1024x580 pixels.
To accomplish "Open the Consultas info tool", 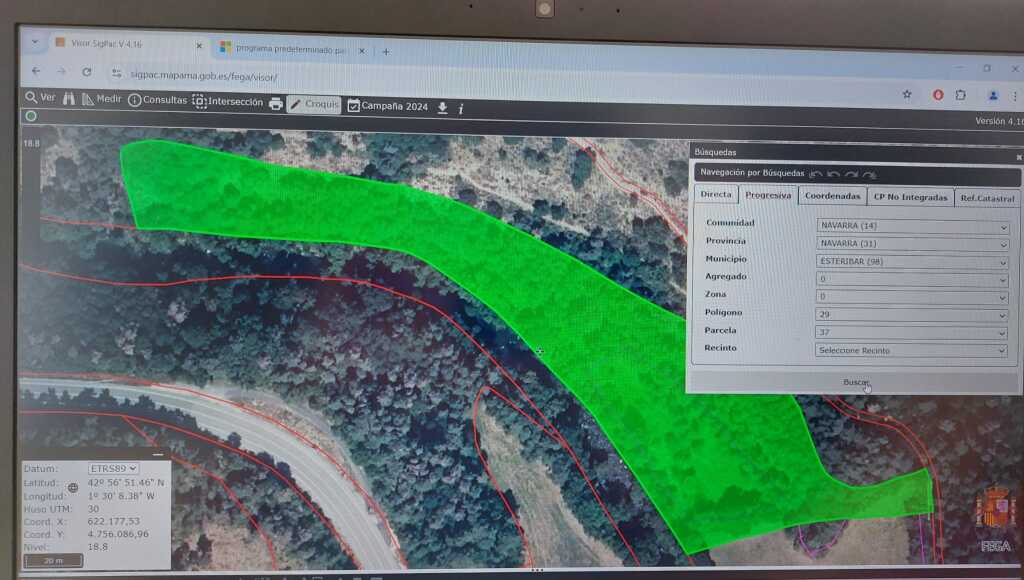I will [x=157, y=101].
